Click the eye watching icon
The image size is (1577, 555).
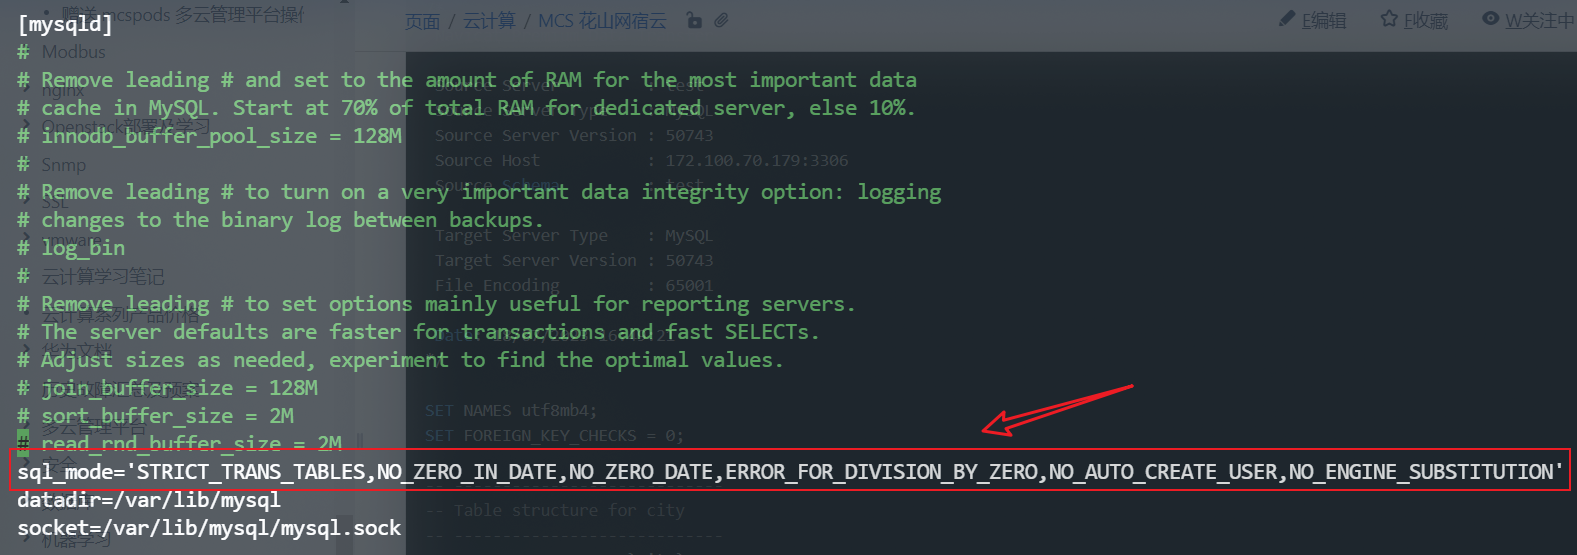(1490, 19)
